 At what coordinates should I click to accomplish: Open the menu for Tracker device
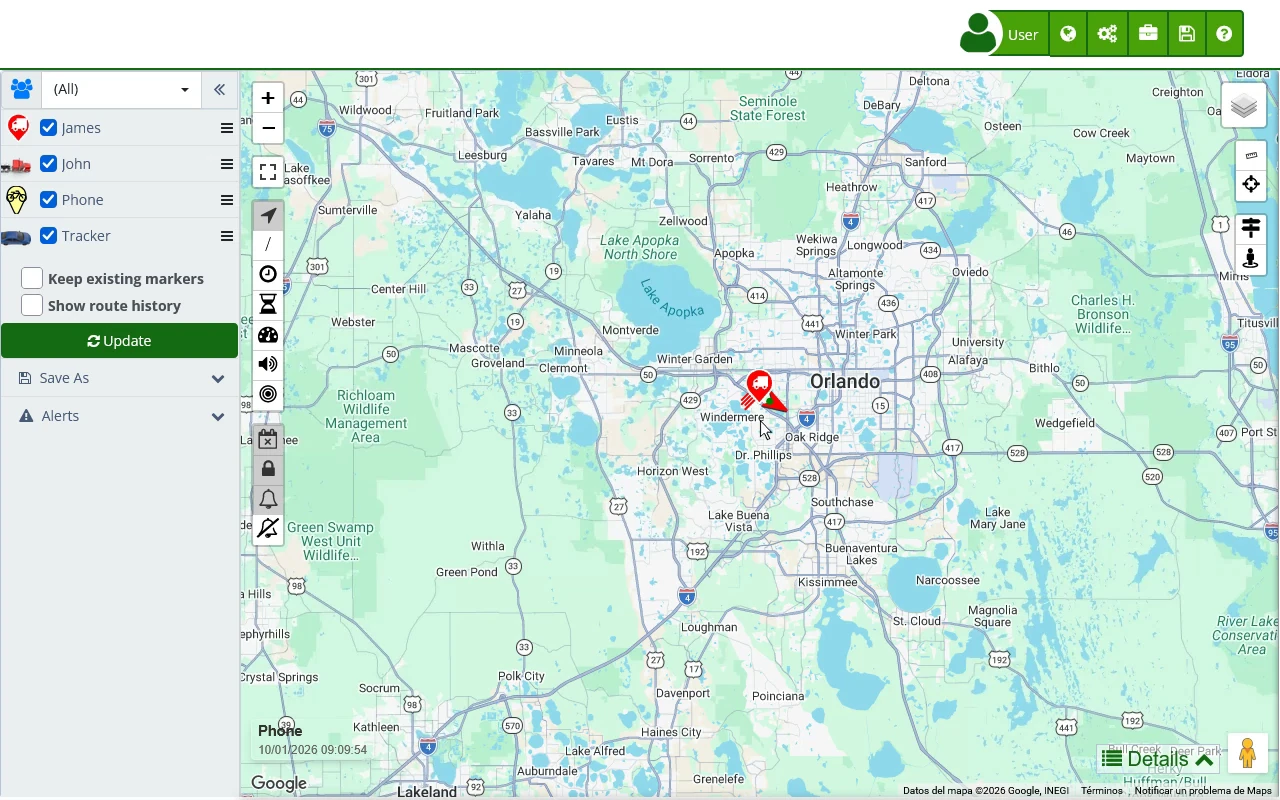pyautogui.click(x=227, y=236)
